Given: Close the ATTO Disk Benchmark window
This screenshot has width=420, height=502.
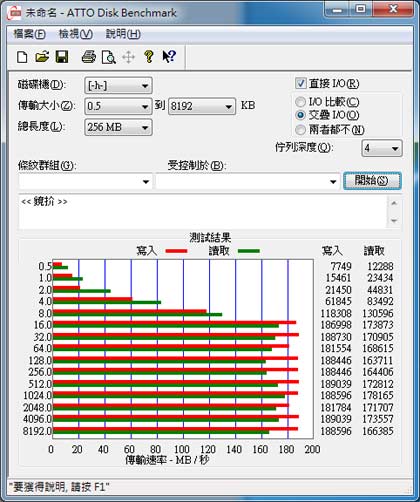Looking at the screenshot, I should [392, 10].
